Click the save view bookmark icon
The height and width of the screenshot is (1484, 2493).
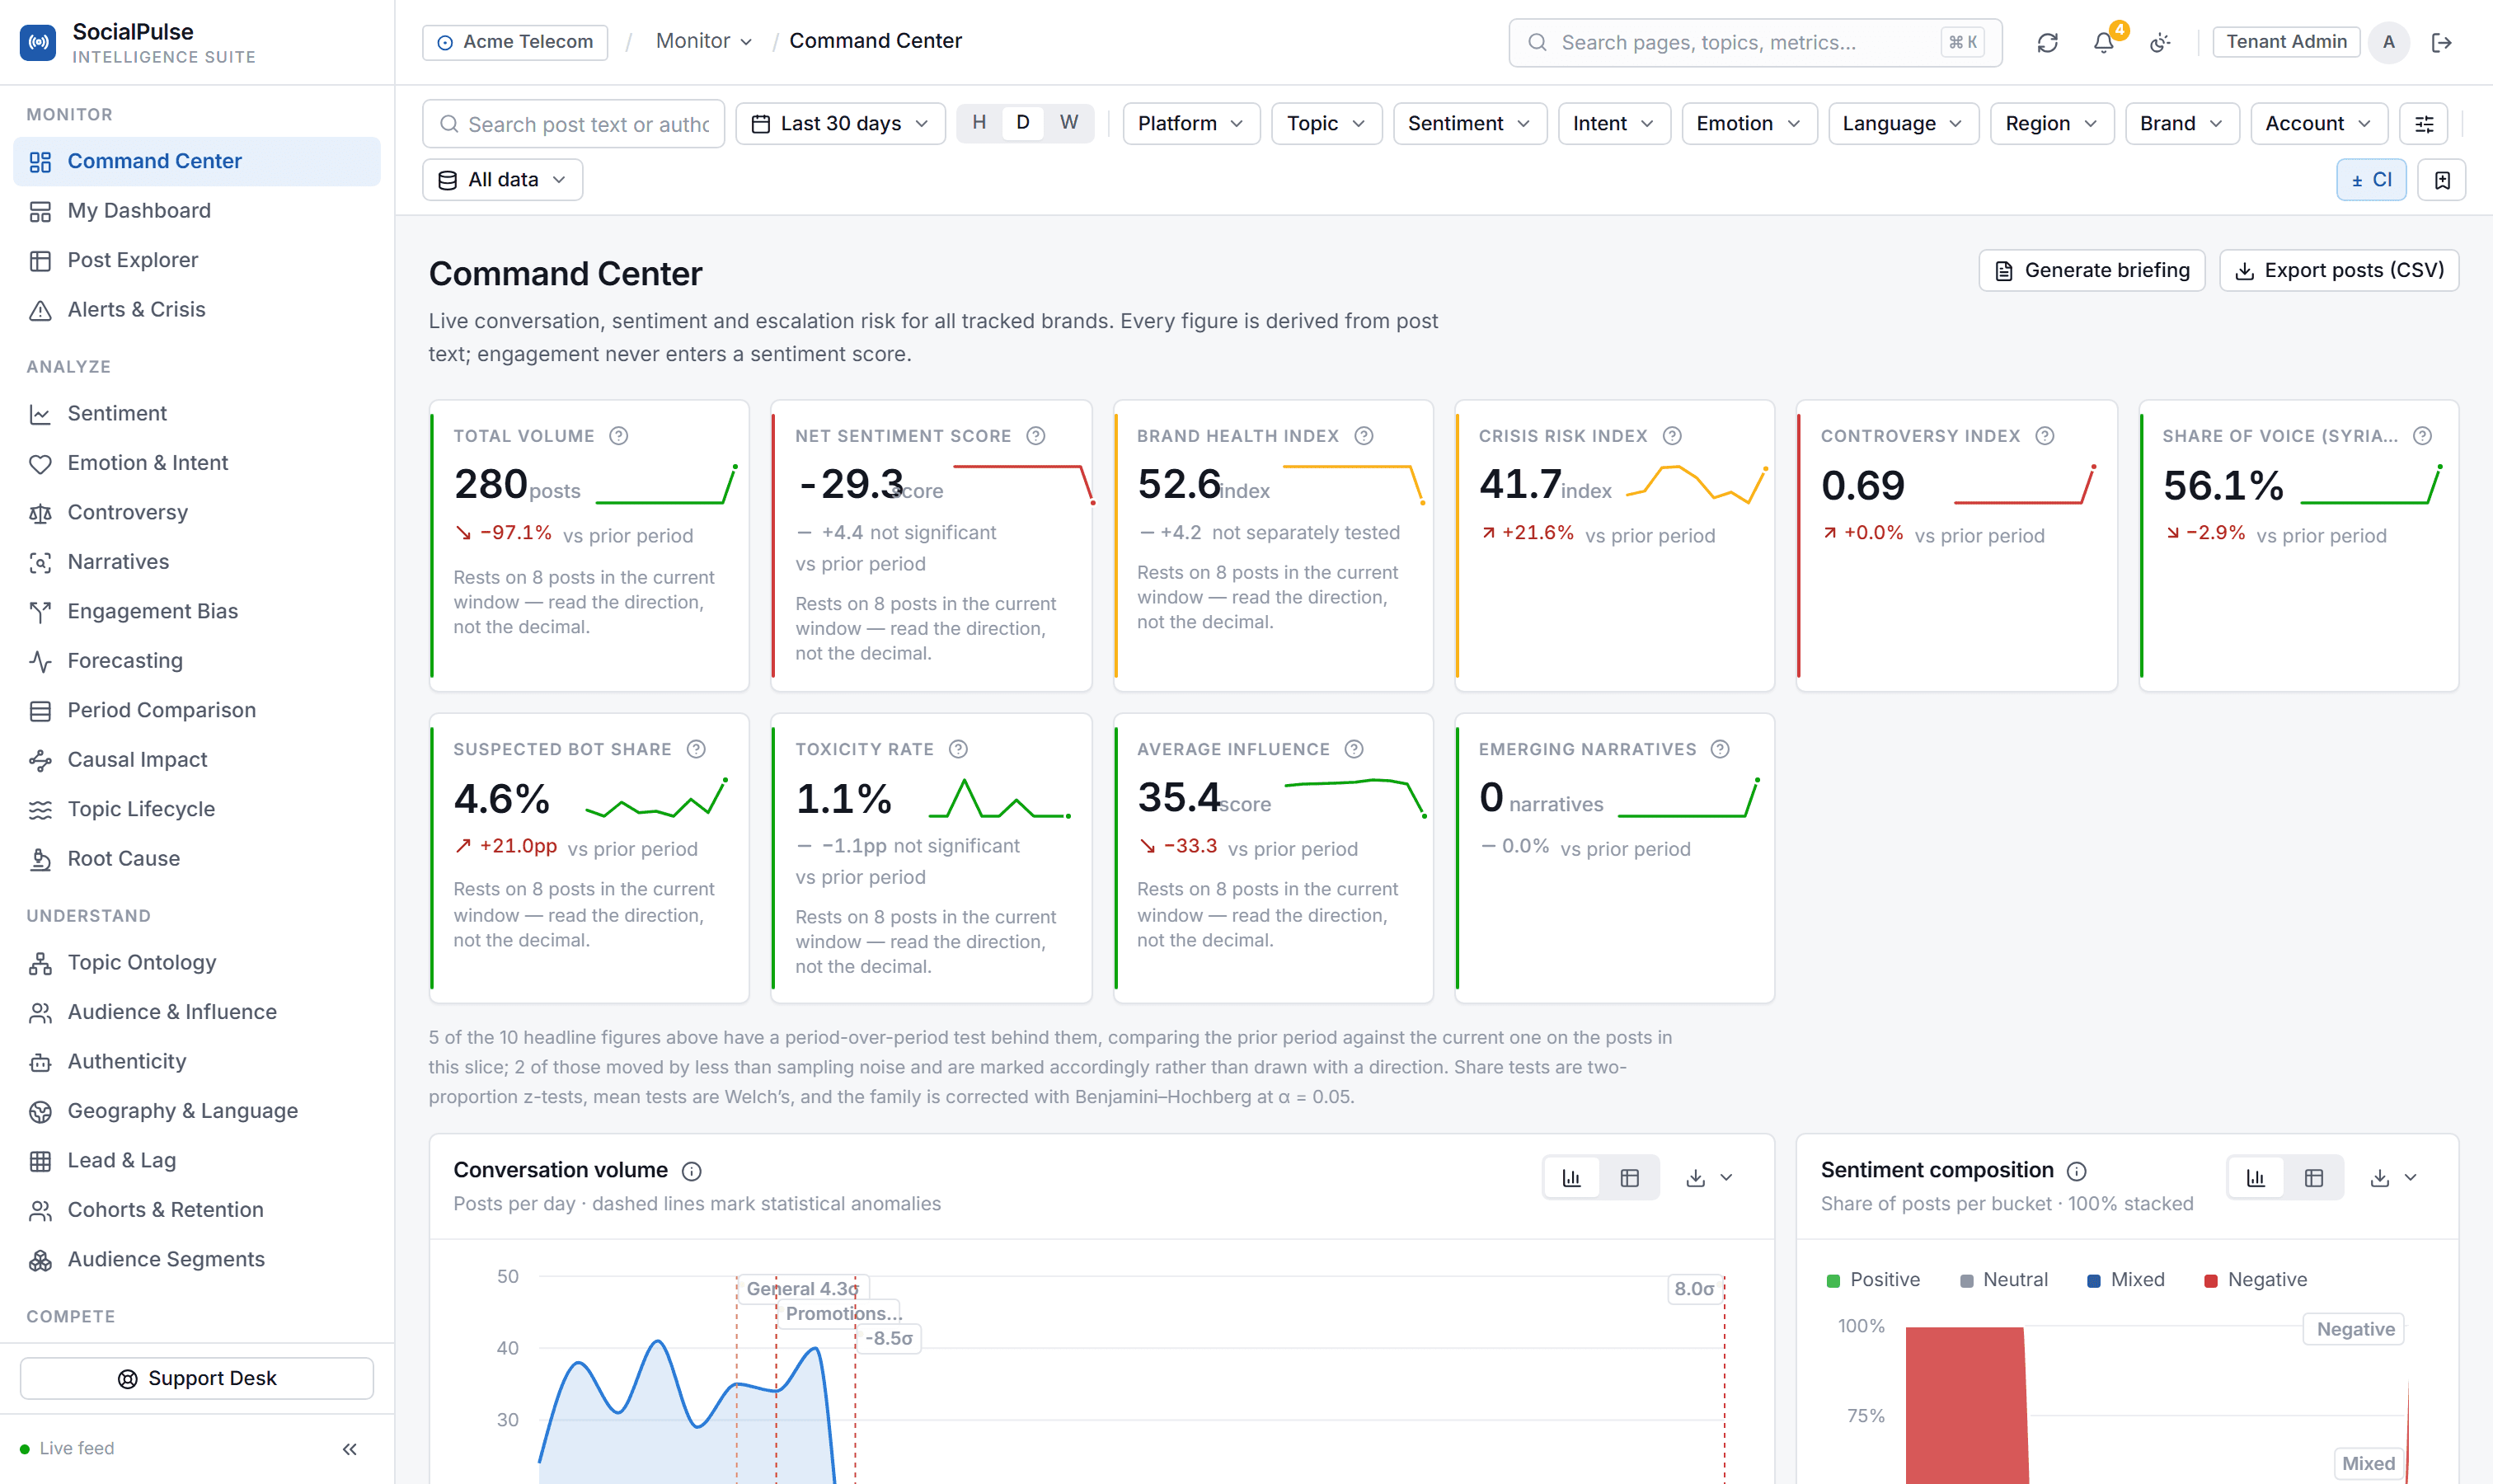coord(2441,180)
